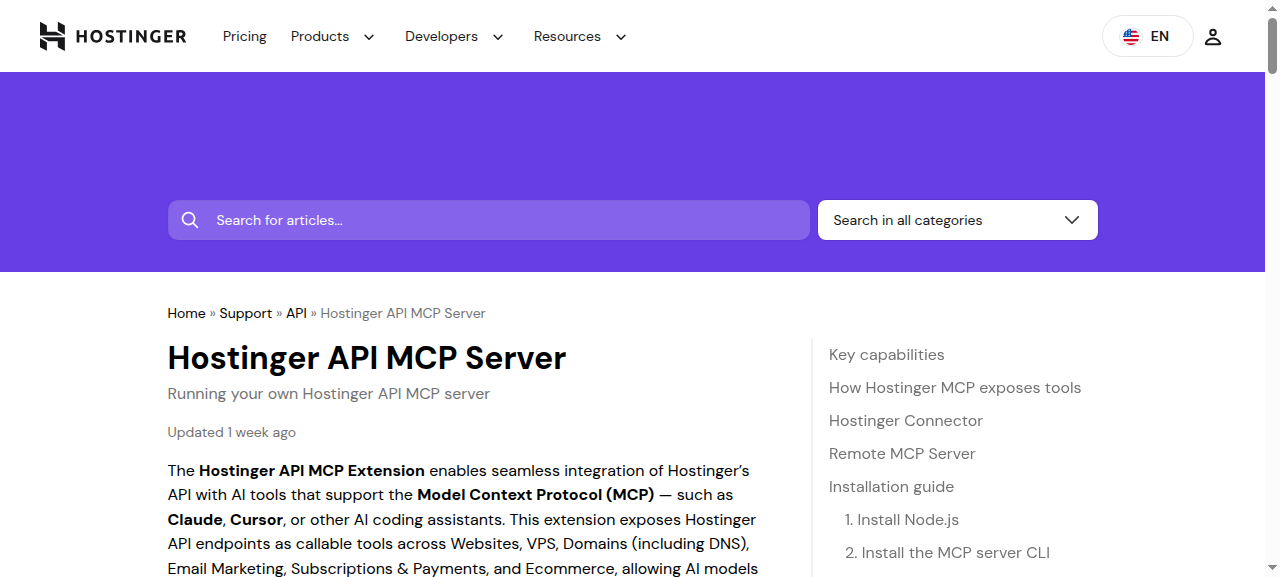Jump to Remote MCP Server section
This screenshot has width=1280, height=577.
click(902, 454)
